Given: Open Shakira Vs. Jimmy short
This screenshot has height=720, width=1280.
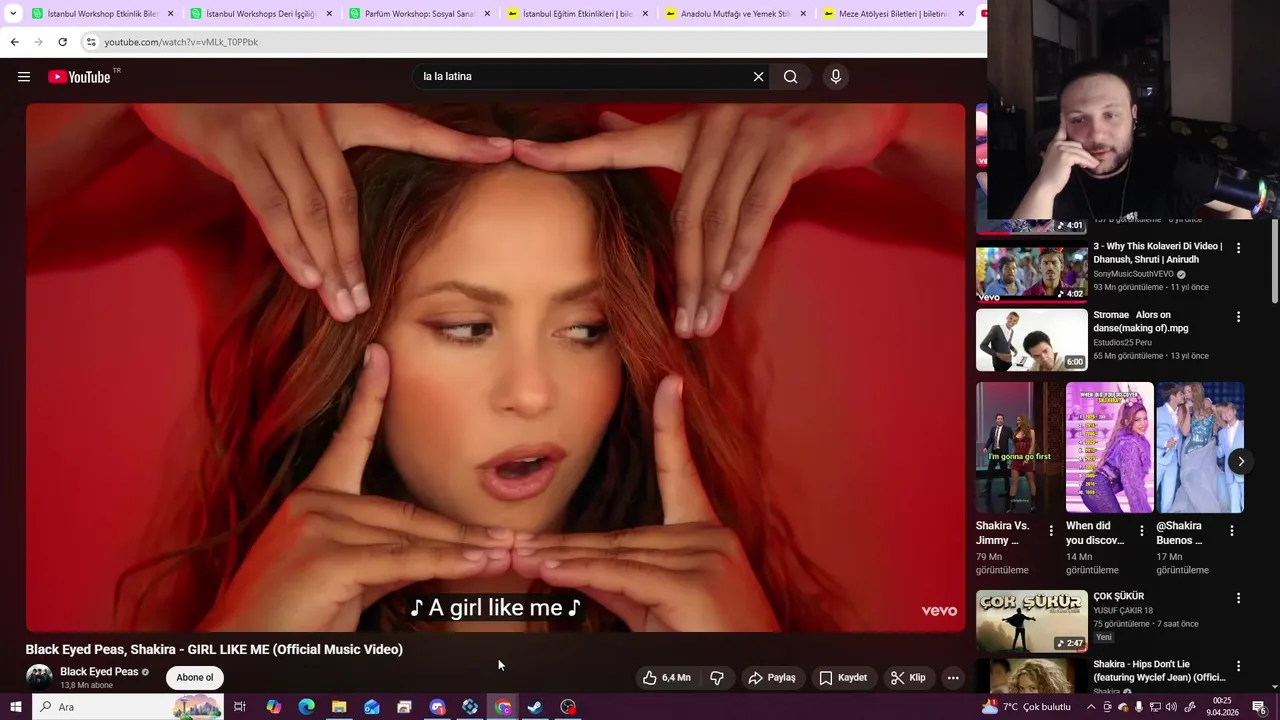Looking at the screenshot, I should pyautogui.click(x=1020, y=447).
